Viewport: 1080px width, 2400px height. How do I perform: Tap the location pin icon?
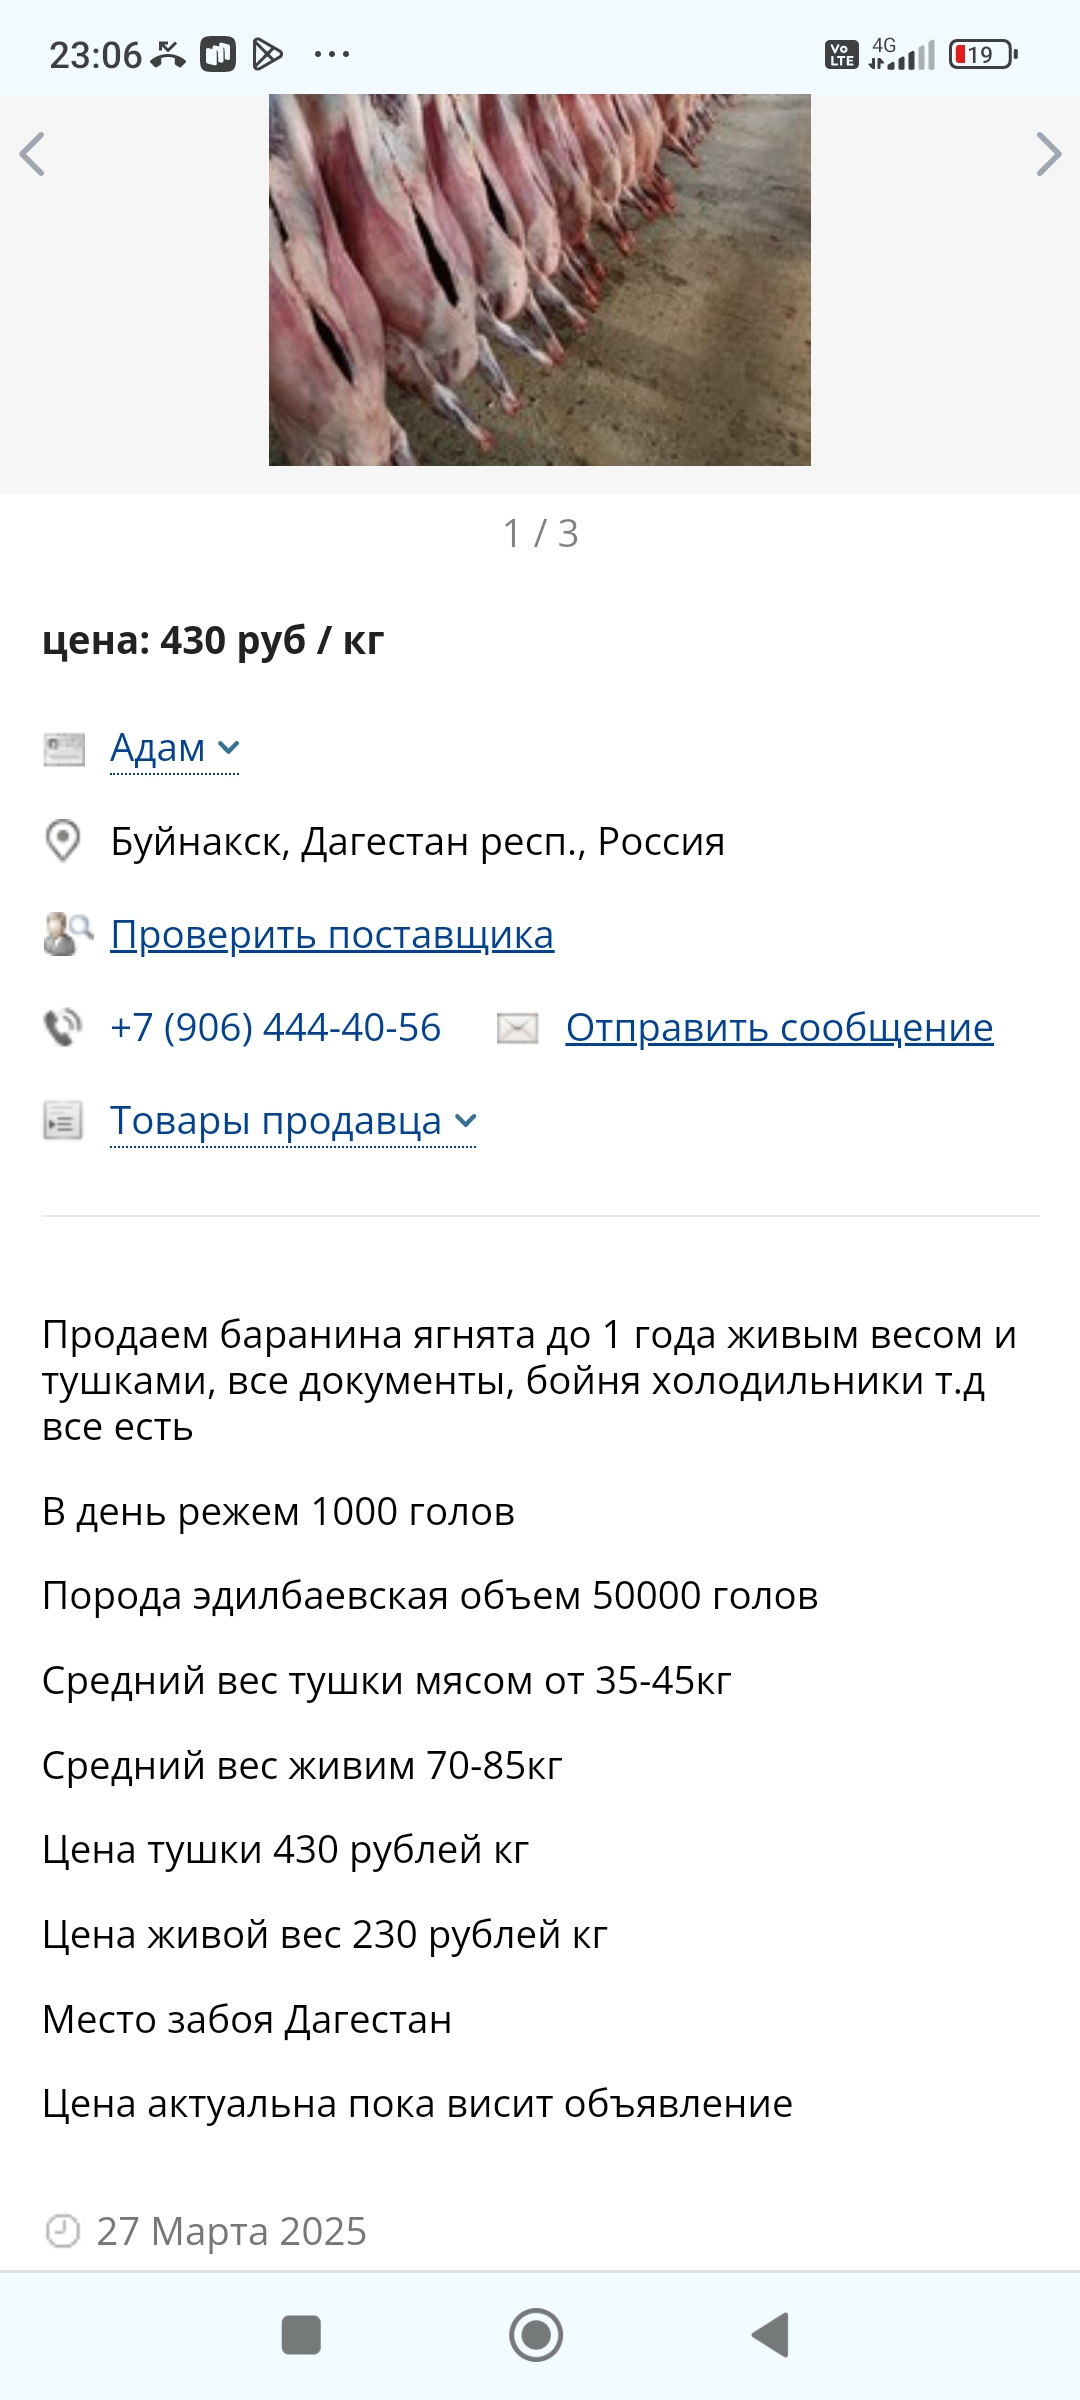[63, 841]
